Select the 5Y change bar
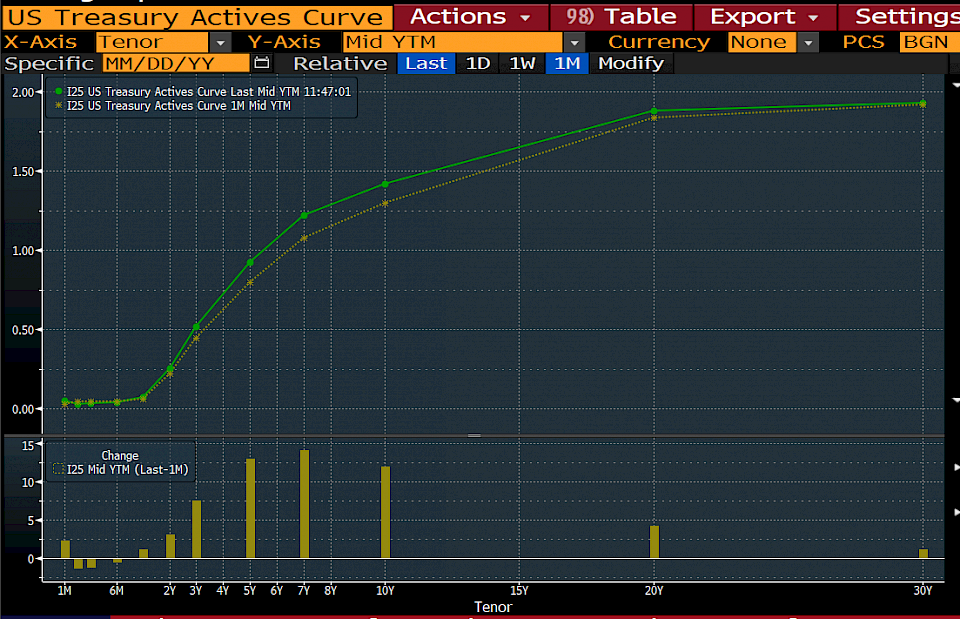This screenshot has width=960, height=619. (x=250, y=508)
